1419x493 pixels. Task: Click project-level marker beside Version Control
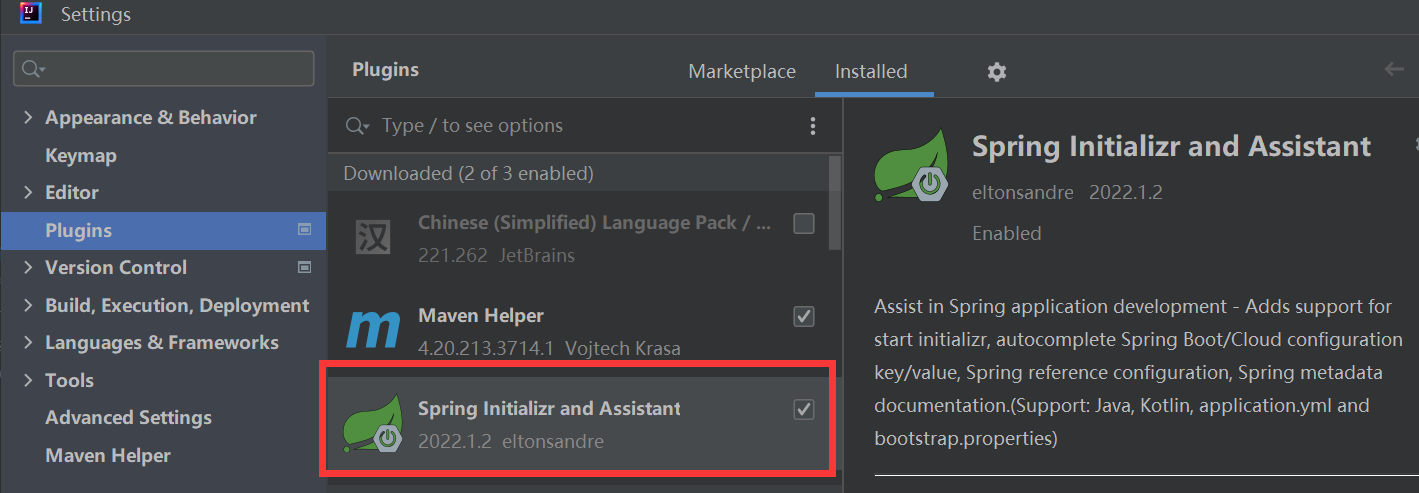tap(305, 267)
